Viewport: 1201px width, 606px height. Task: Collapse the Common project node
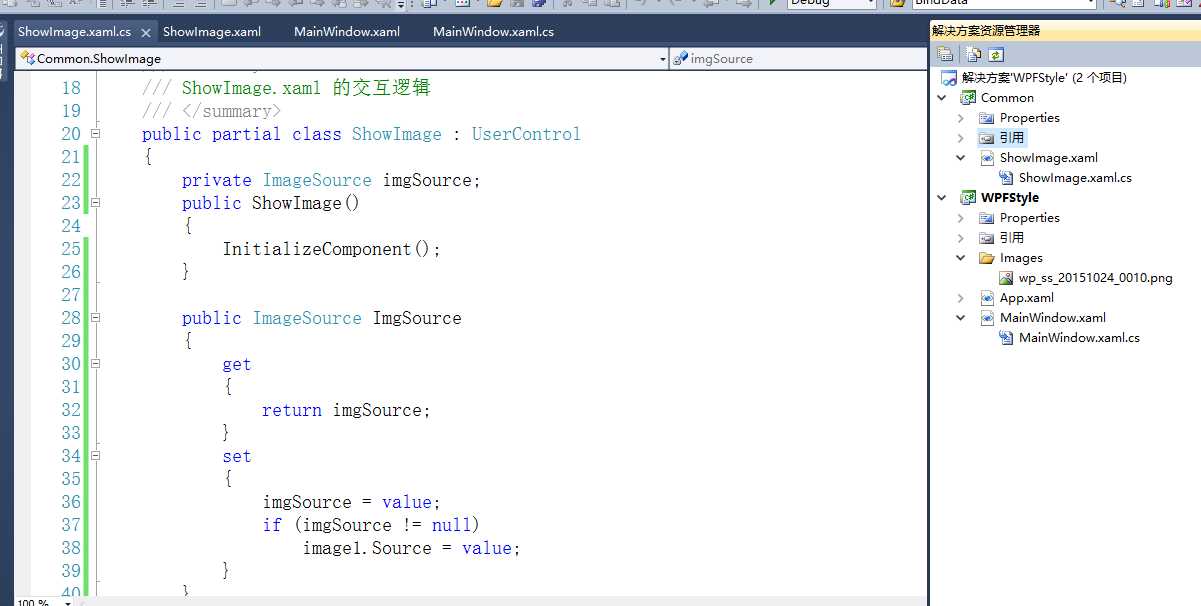tap(941, 97)
